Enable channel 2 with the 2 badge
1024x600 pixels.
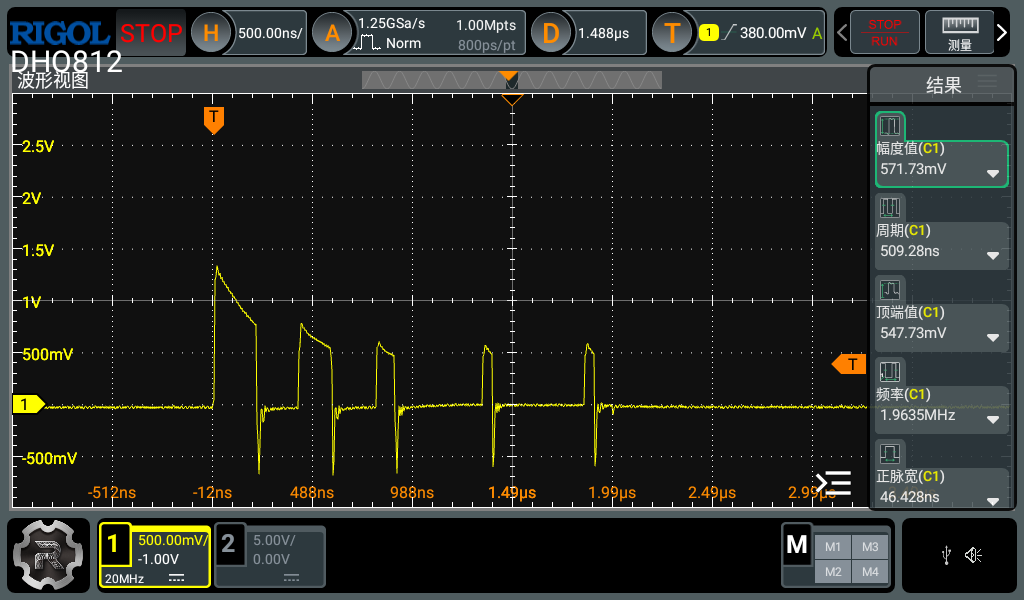[x=228, y=543]
